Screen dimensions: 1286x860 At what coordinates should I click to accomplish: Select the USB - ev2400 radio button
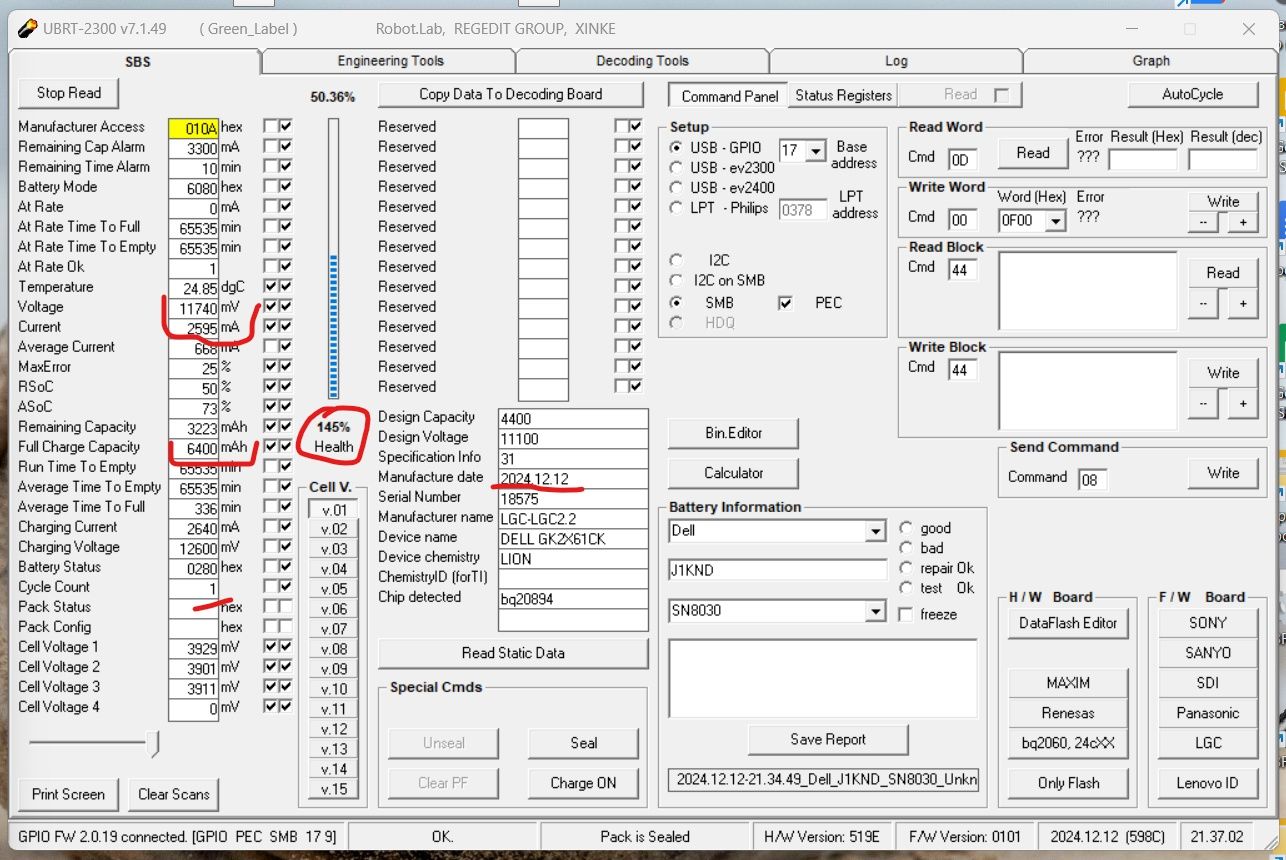677,188
